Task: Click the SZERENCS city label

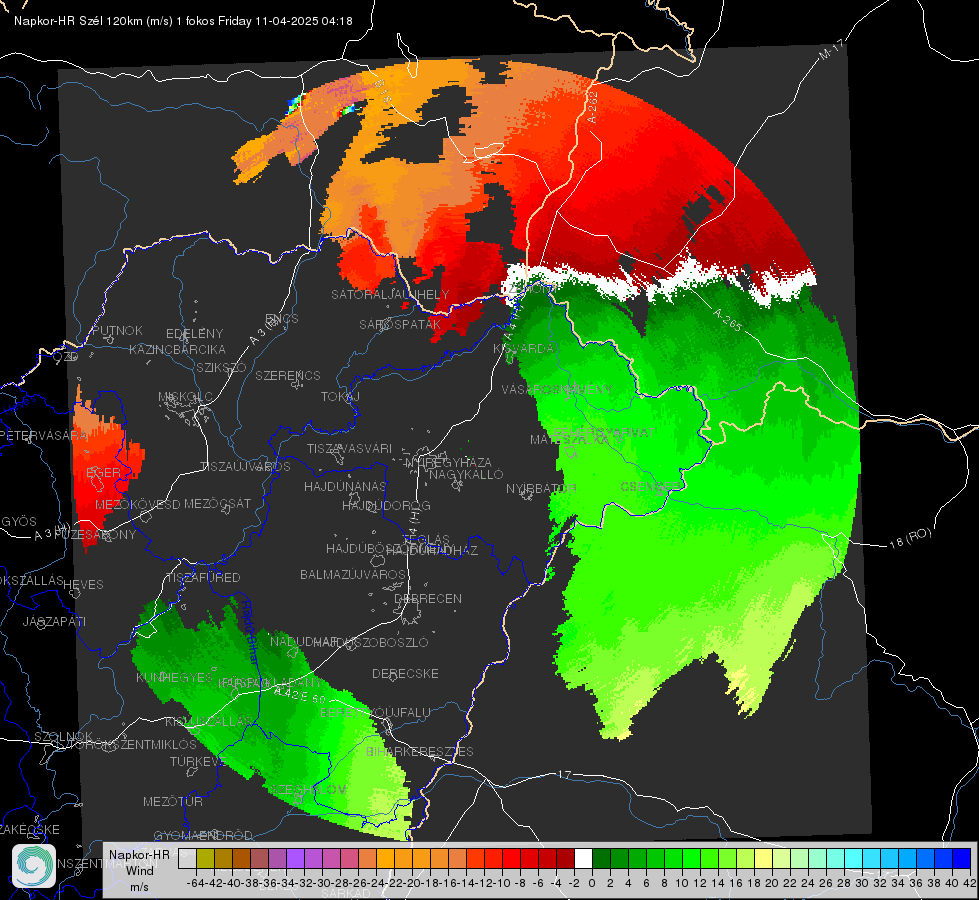Action: [288, 375]
